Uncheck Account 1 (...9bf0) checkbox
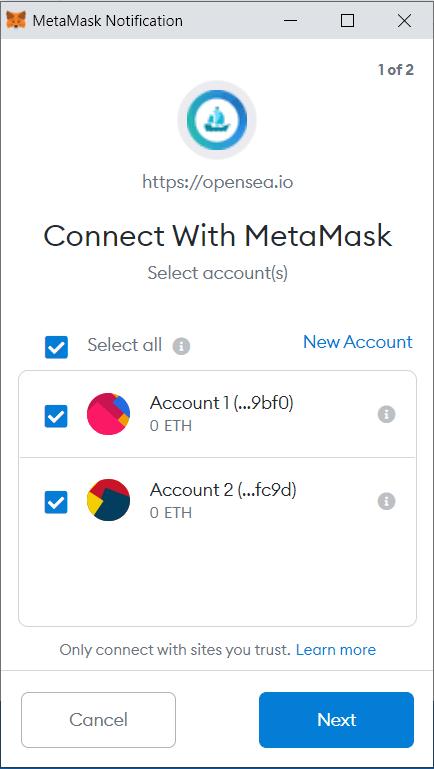The image size is (434, 769). point(56,416)
